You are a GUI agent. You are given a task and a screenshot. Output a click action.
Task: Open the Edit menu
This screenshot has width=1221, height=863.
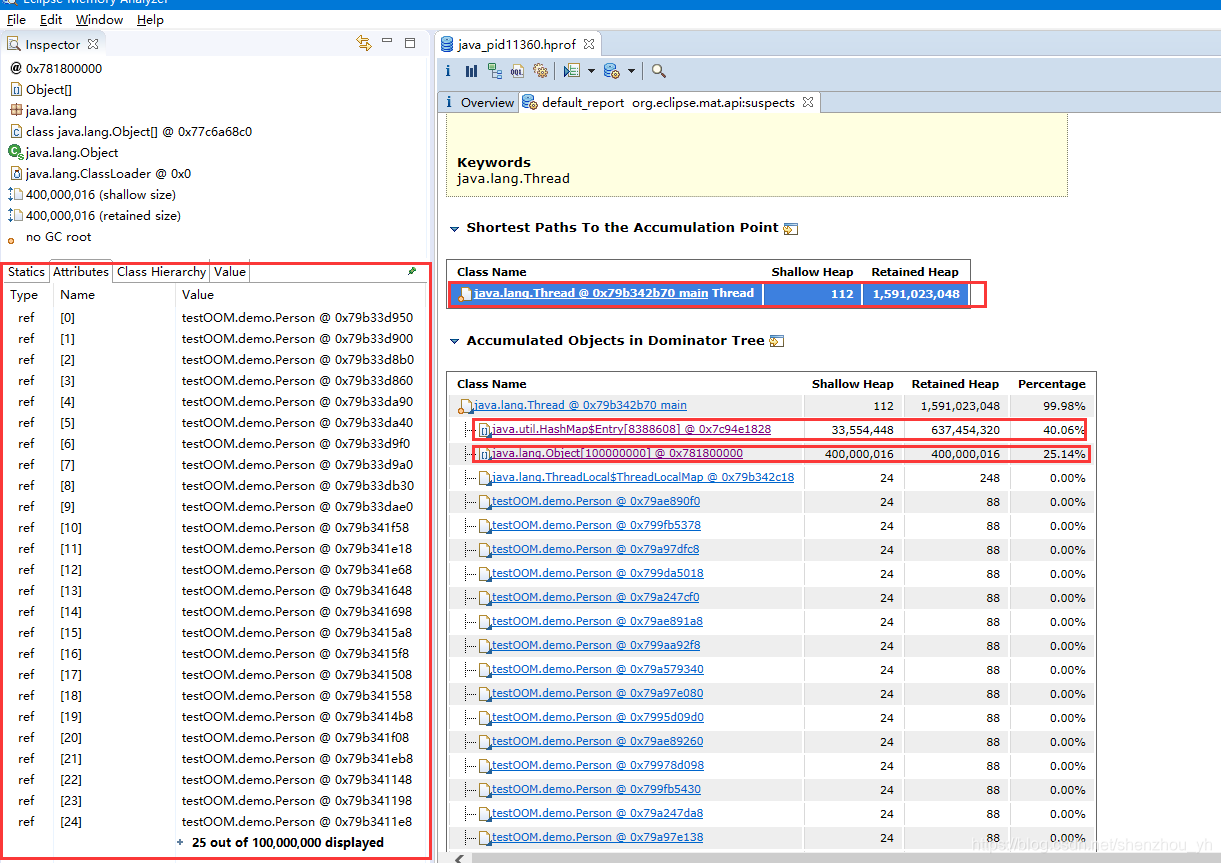point(51,19)
